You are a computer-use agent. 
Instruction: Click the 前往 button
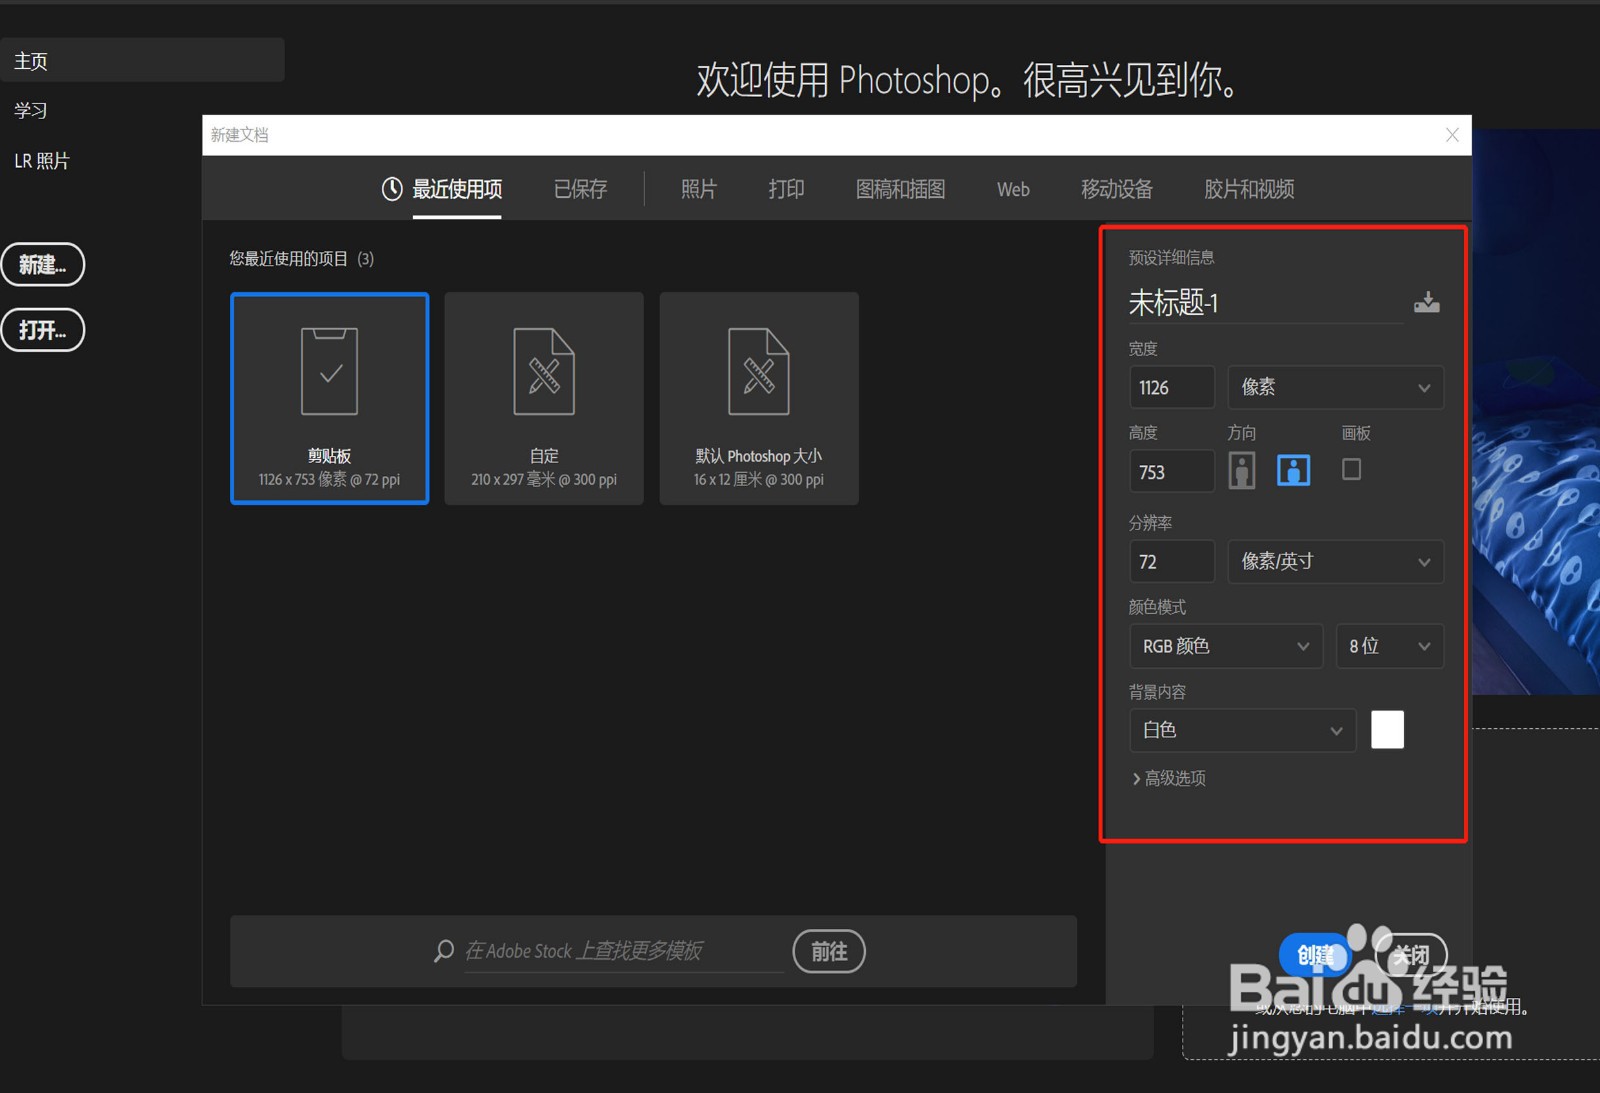[x=829, y=951]
